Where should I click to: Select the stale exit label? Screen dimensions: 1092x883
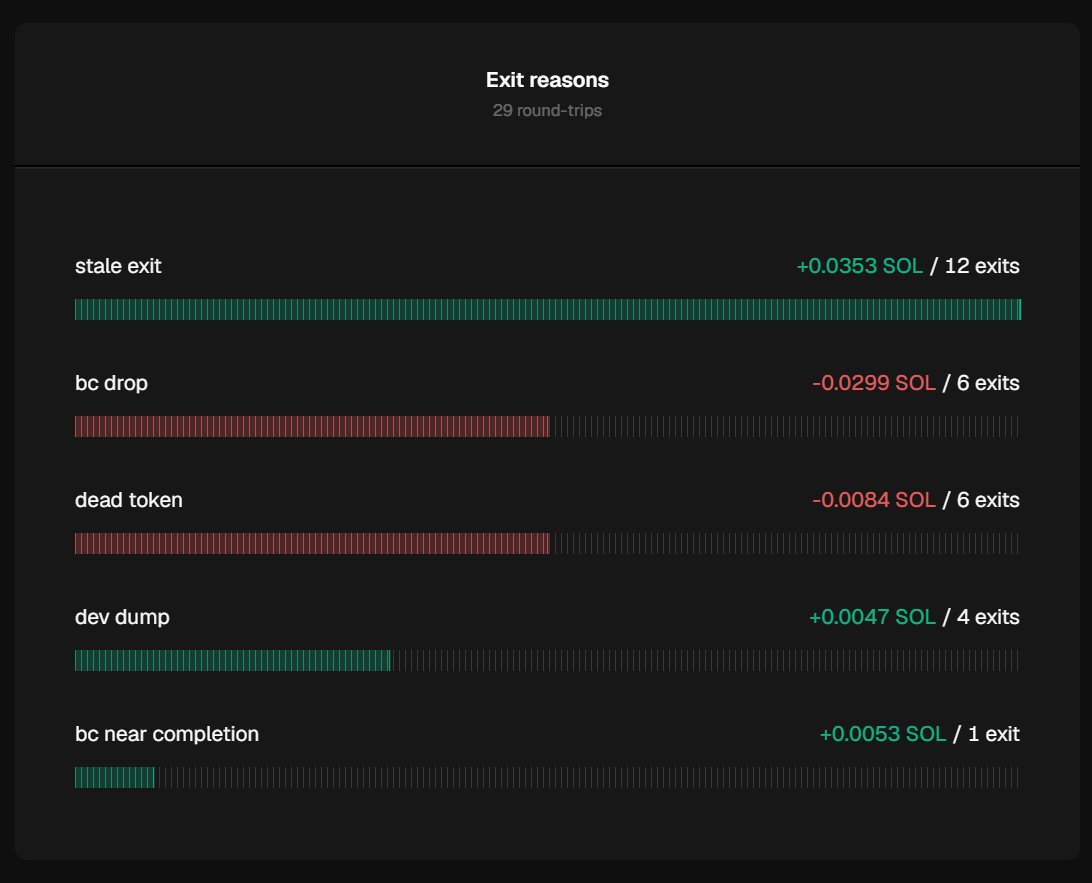pos(118,266)
